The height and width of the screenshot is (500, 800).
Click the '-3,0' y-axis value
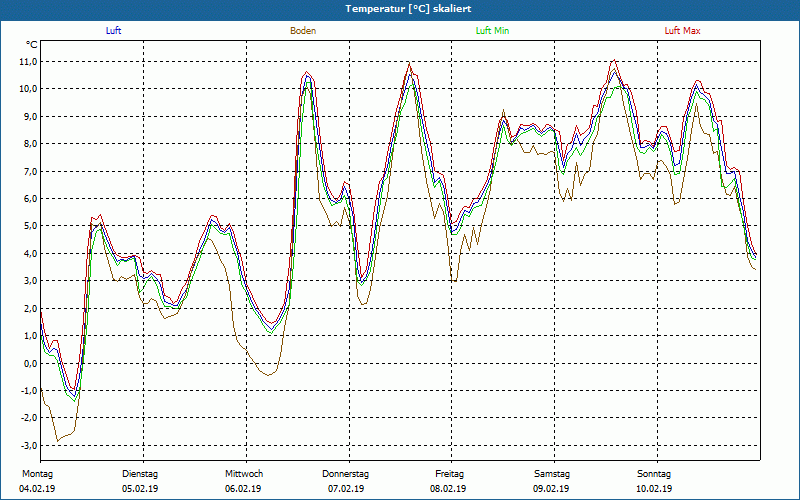[x=29, y=446]
